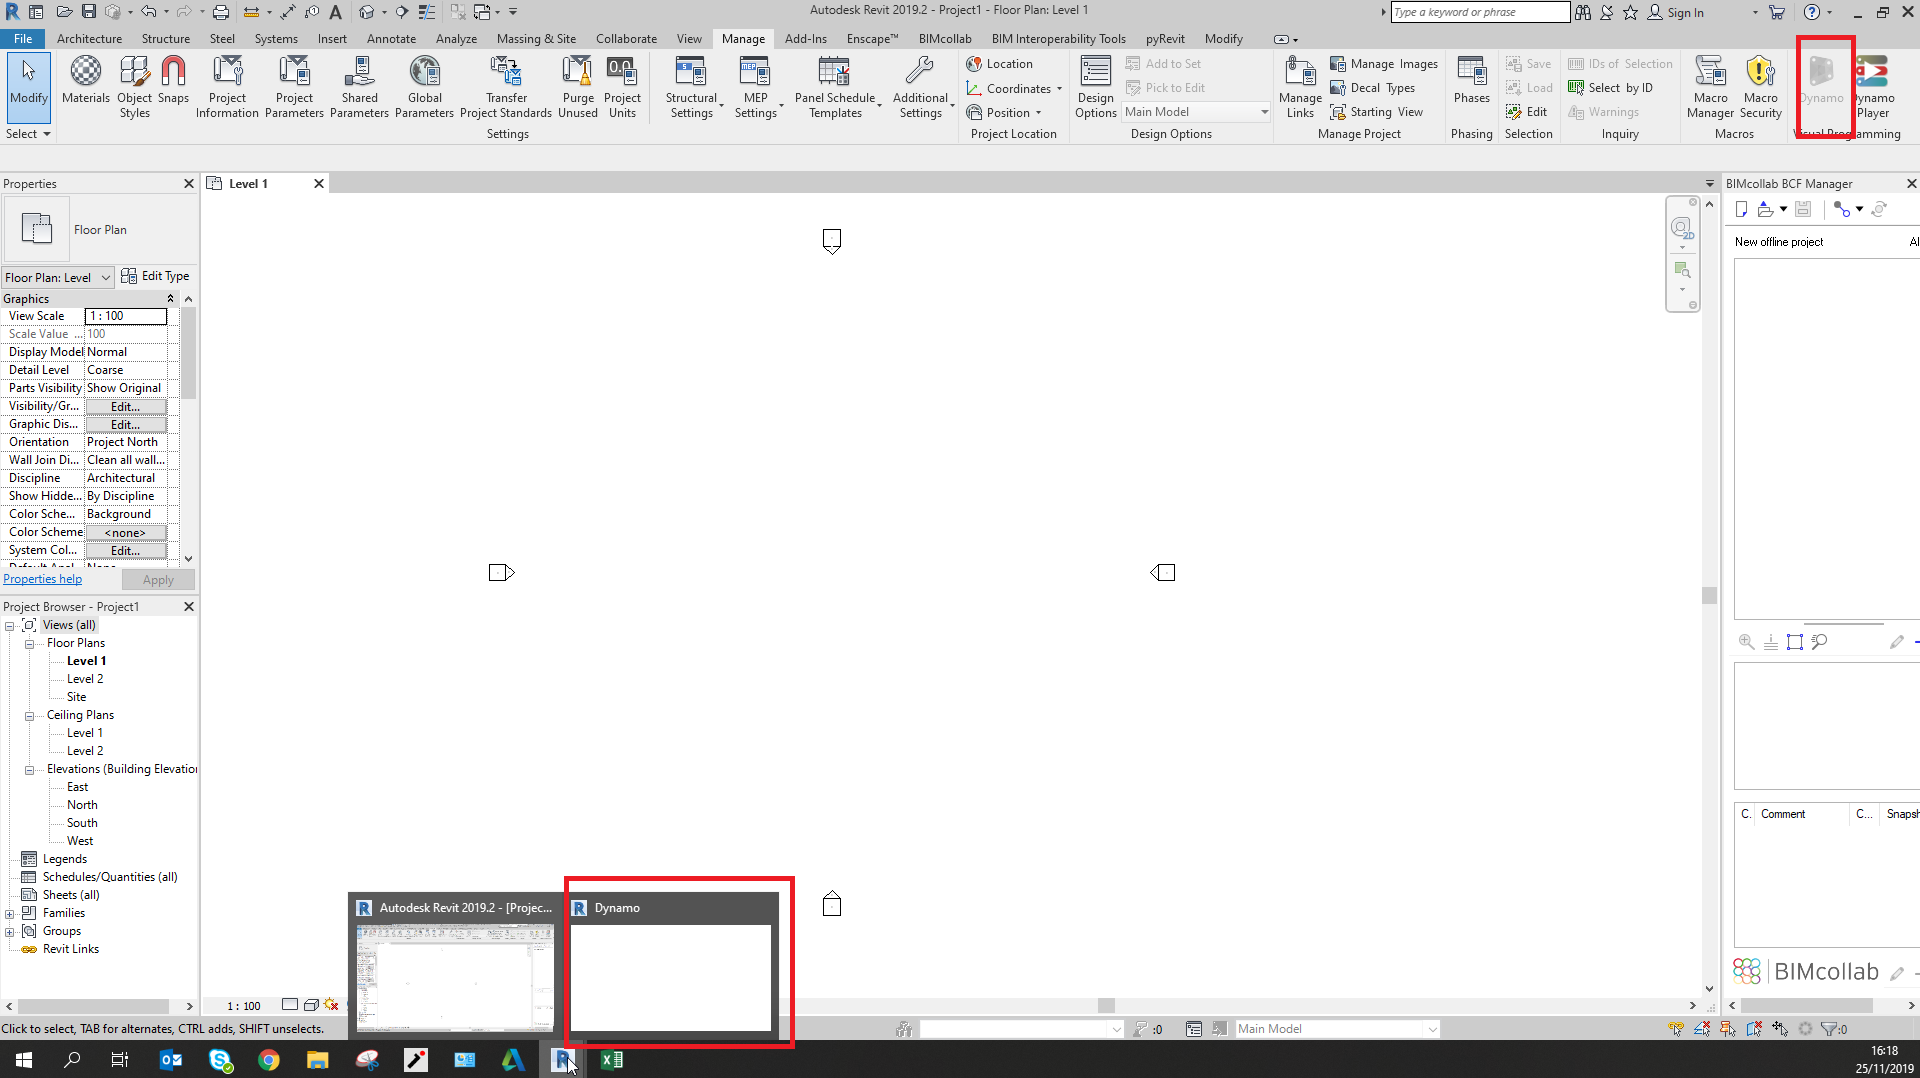The height and width of the screenshot is (1078, 1920).
Task: Create new BCF file in BIMcollab panel
Action: tap(1741, 209)
